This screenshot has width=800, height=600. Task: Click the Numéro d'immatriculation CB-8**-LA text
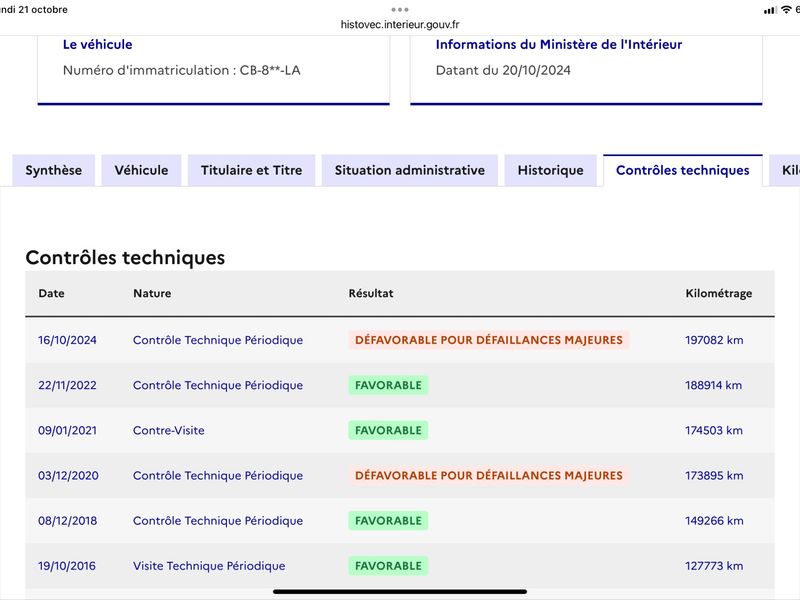tap(182, 70)
